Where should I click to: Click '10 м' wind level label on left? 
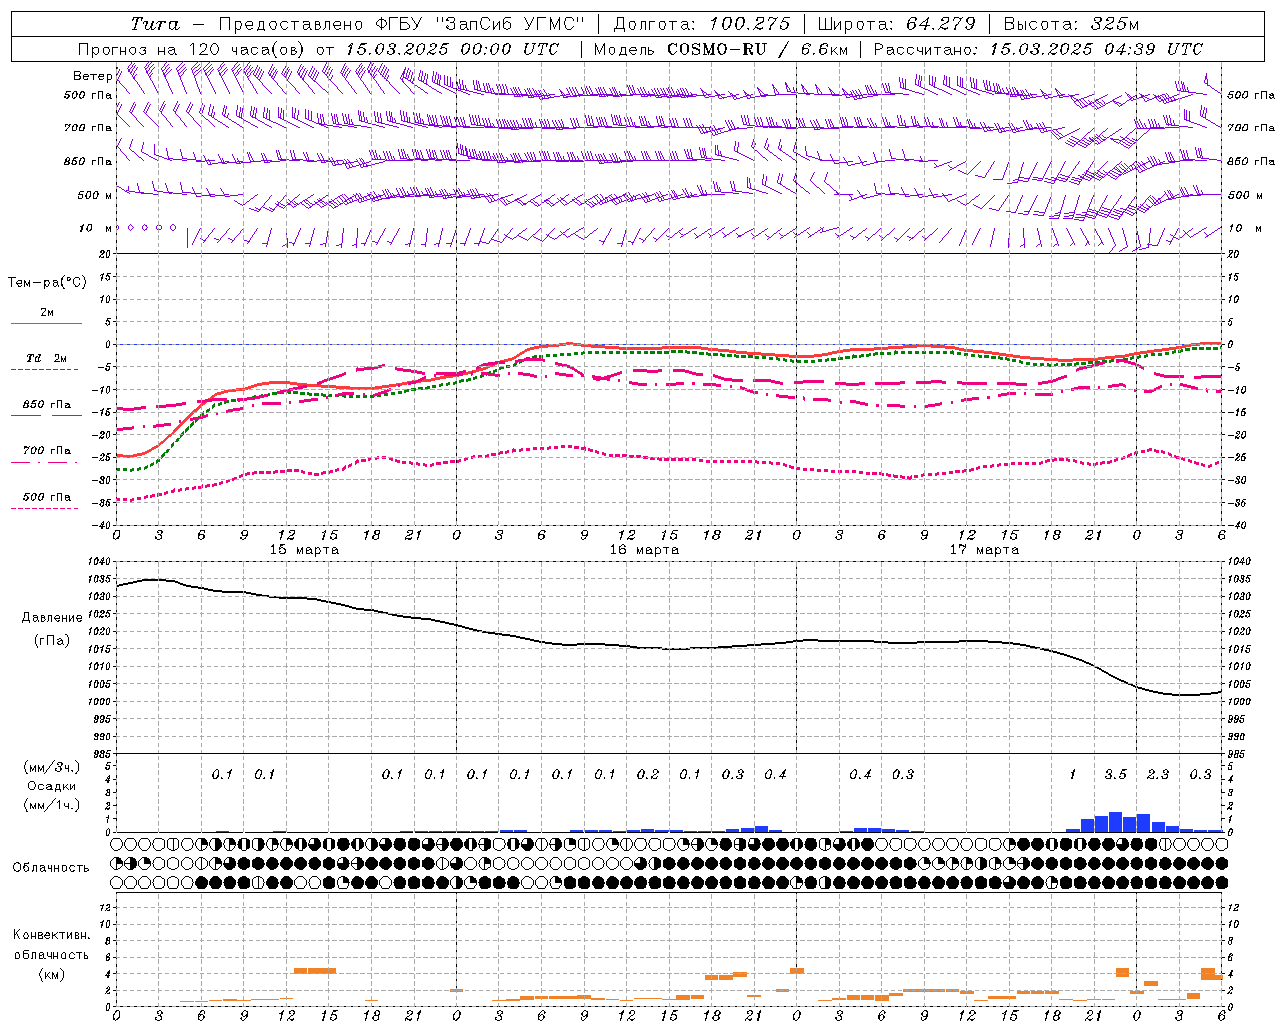96,228
